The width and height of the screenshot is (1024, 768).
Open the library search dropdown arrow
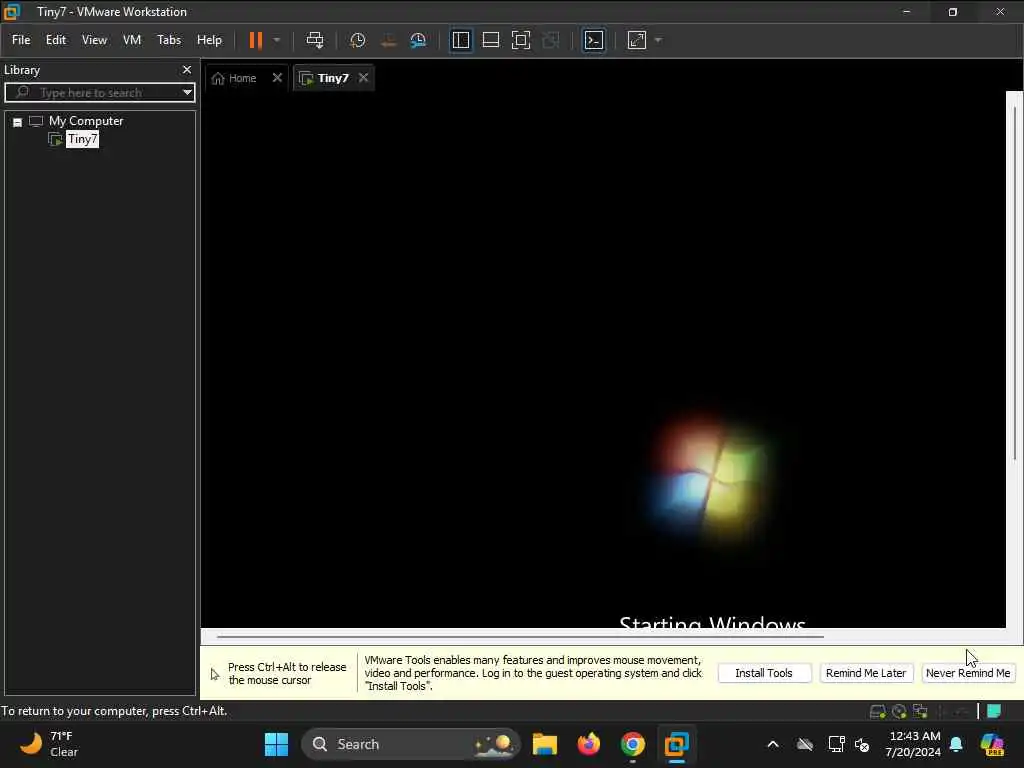(187, 93)
